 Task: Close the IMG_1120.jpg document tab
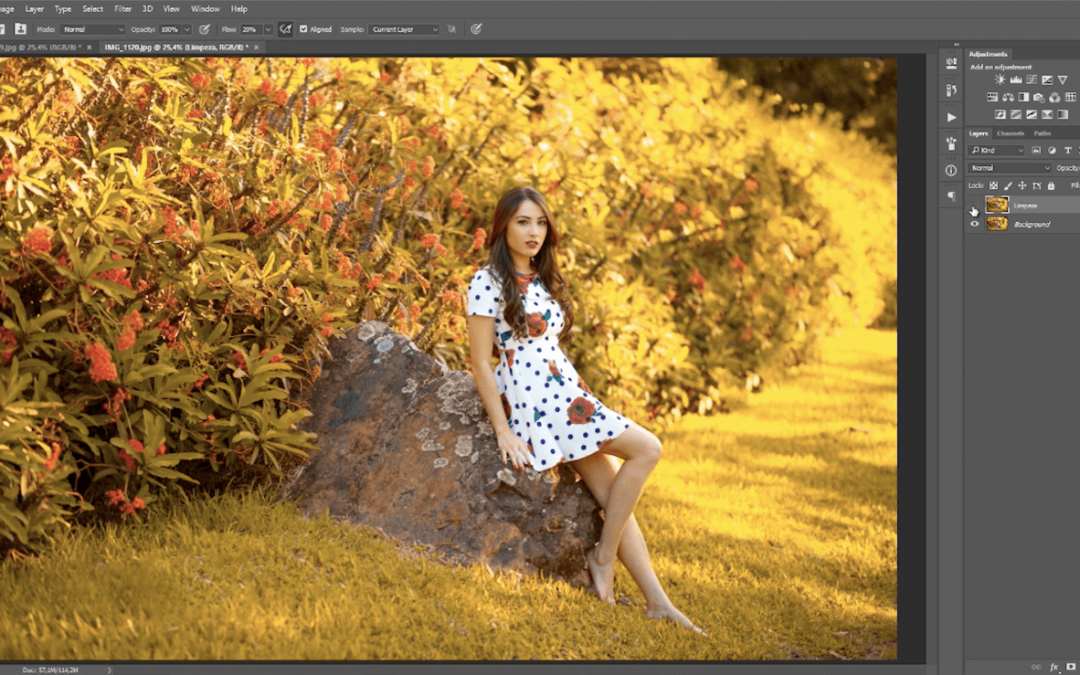(x=256, y=47)
